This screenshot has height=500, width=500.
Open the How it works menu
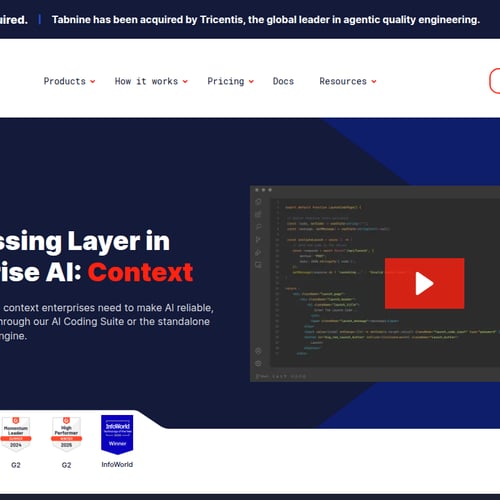pyautogui.click(x=146, y=81)
